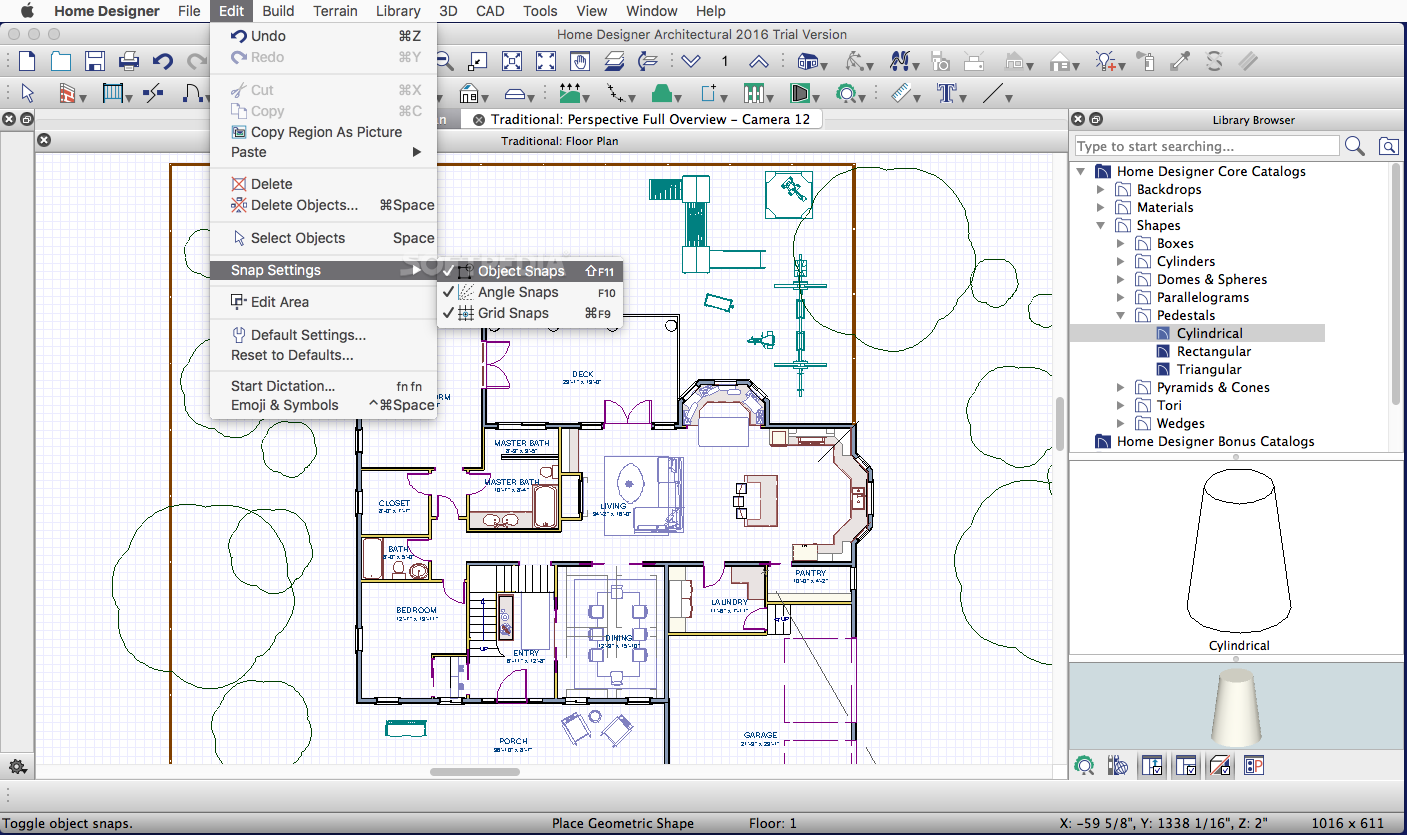1407x835 pixels.
Task: Select the Pan Window hand tool
Action: [579, 61]
